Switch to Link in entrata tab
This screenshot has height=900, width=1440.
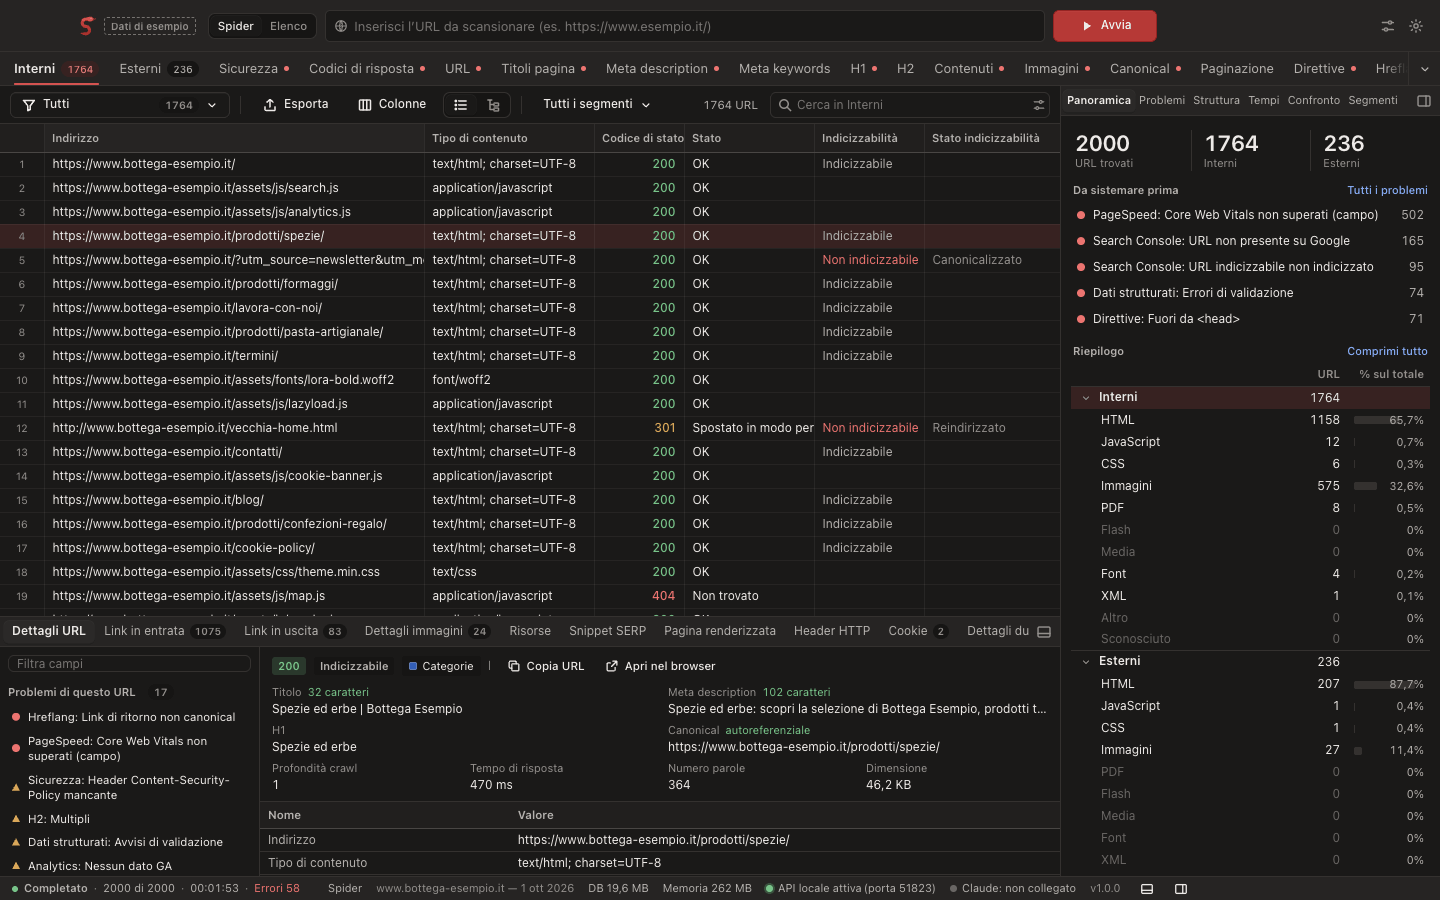[x=164, y=632]
